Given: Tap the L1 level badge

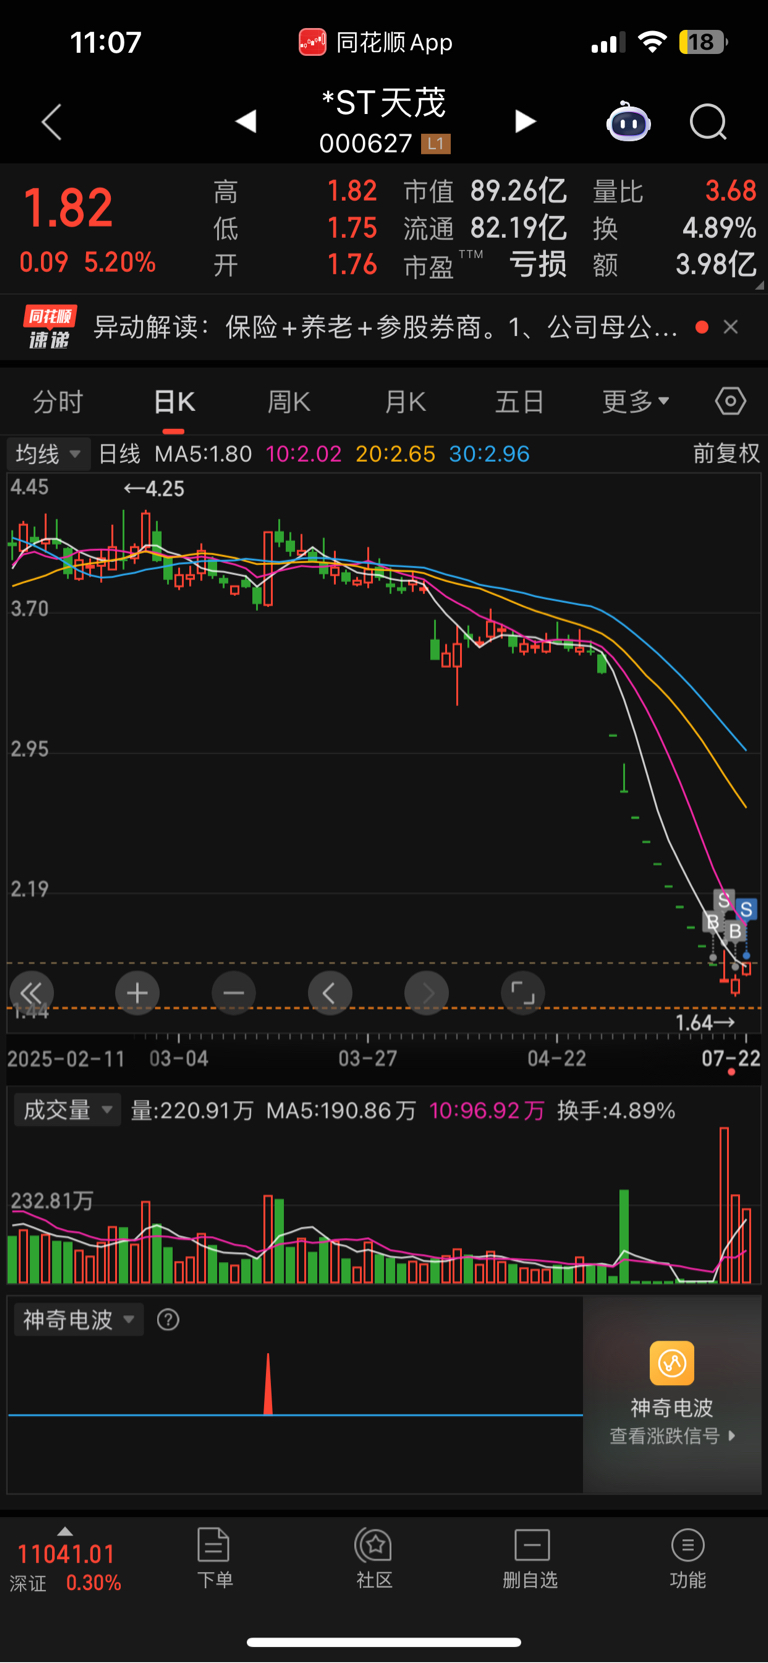Looking at the screenshot, I should pyautogui.click(x=435, y=144).
